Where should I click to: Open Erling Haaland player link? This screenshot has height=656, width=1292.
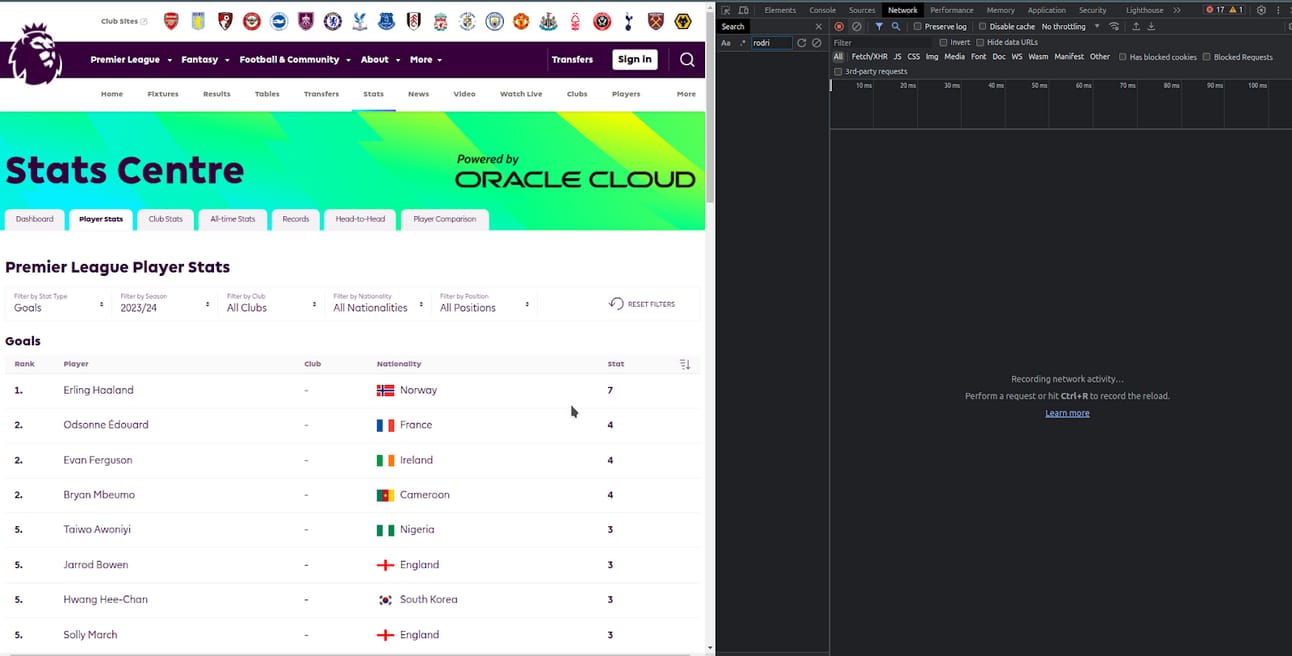tap(98, 390)
